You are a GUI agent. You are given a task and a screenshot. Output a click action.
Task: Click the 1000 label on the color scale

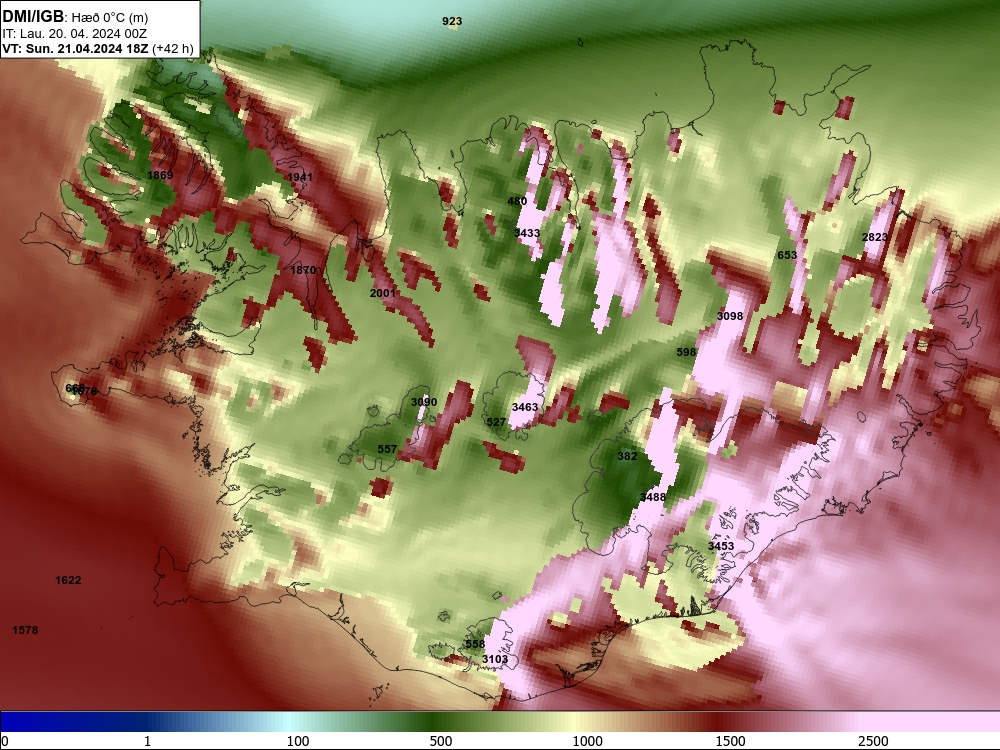(x=587, y=741)
